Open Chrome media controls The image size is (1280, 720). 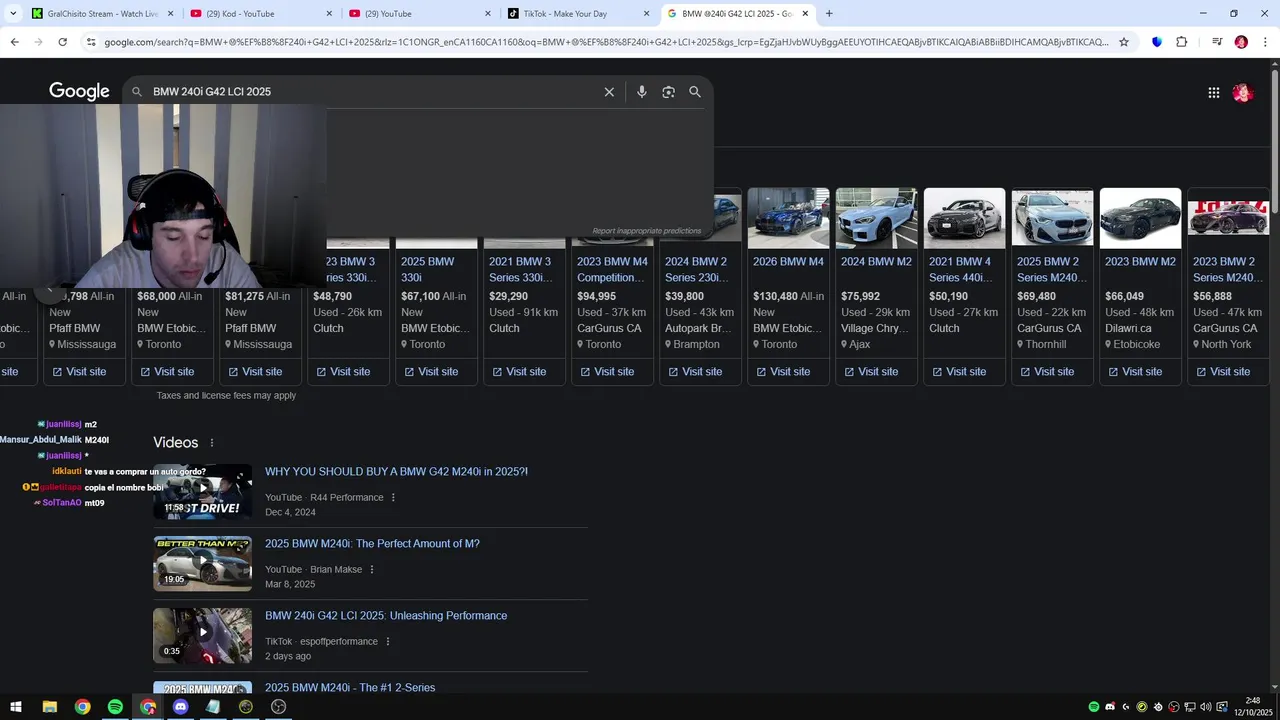(1217, 42)
